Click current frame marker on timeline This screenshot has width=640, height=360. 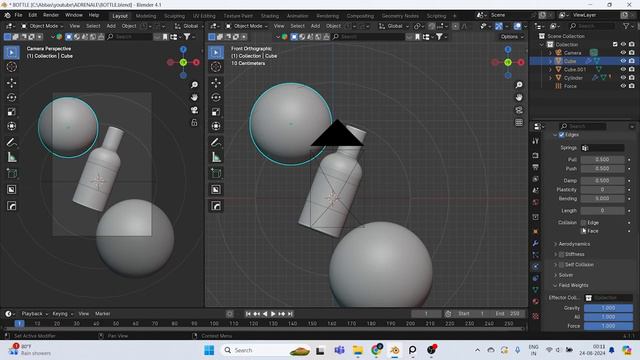19,324
